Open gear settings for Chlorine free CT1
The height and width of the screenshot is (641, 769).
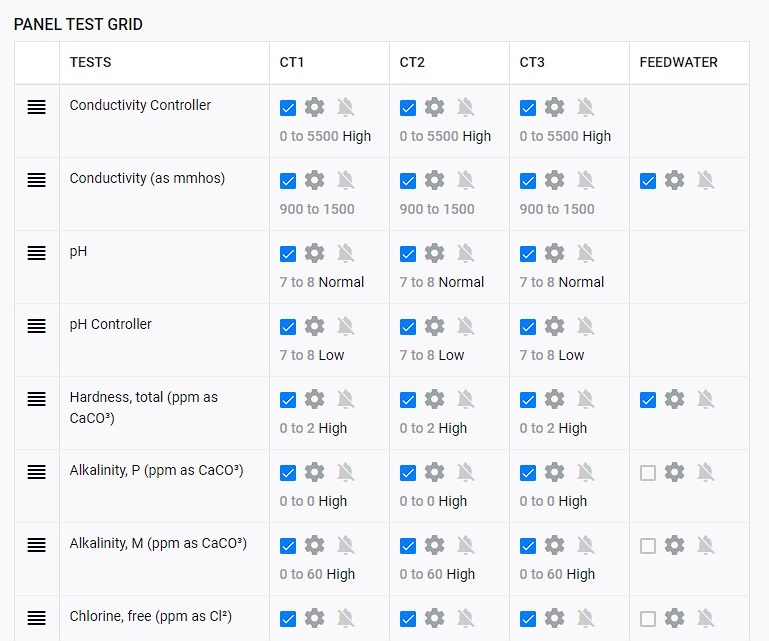(314, 618)
